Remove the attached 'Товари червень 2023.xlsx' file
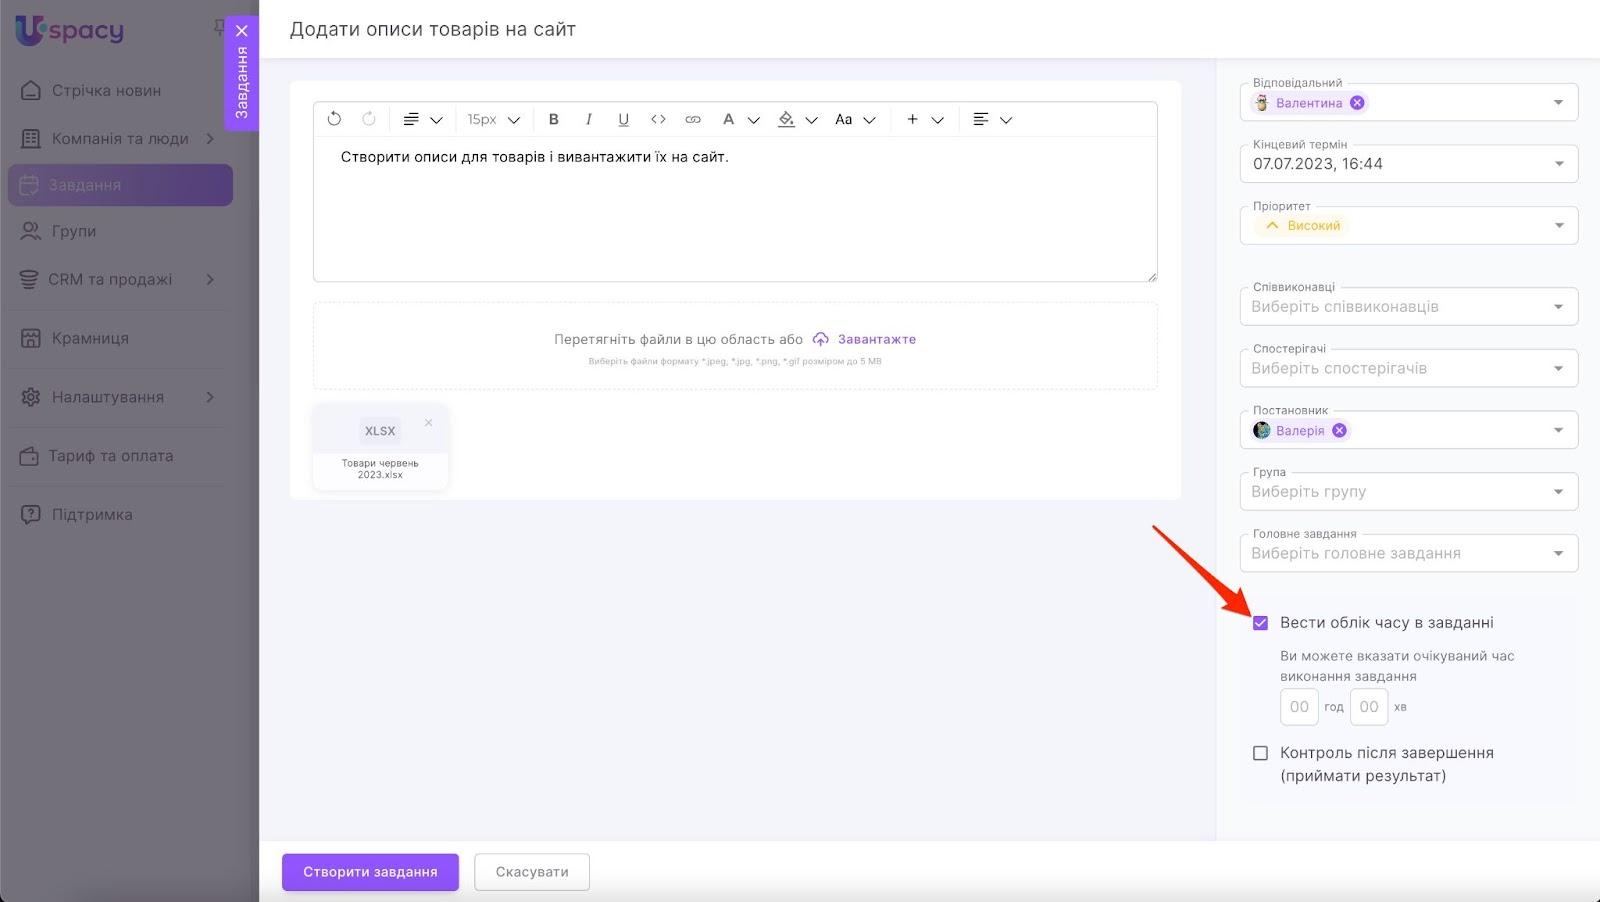 coord(428,422)
